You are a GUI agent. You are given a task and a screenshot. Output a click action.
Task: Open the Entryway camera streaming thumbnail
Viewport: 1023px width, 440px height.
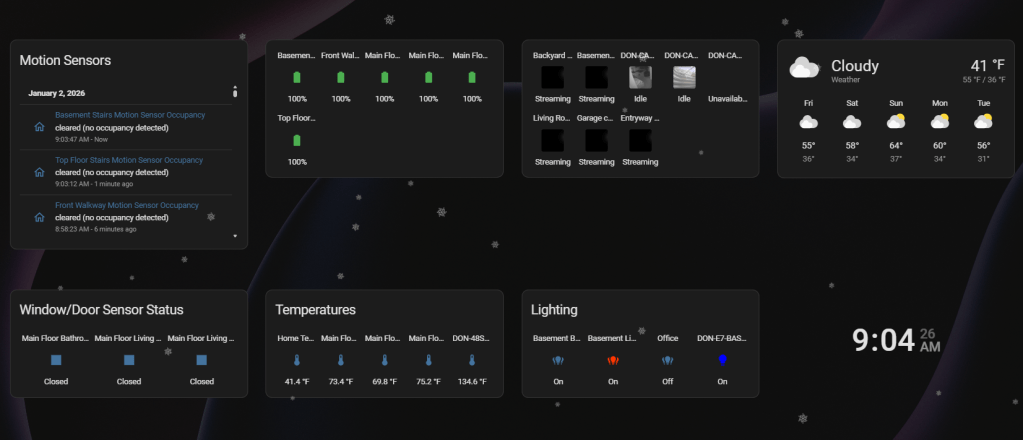pos(640,140)
